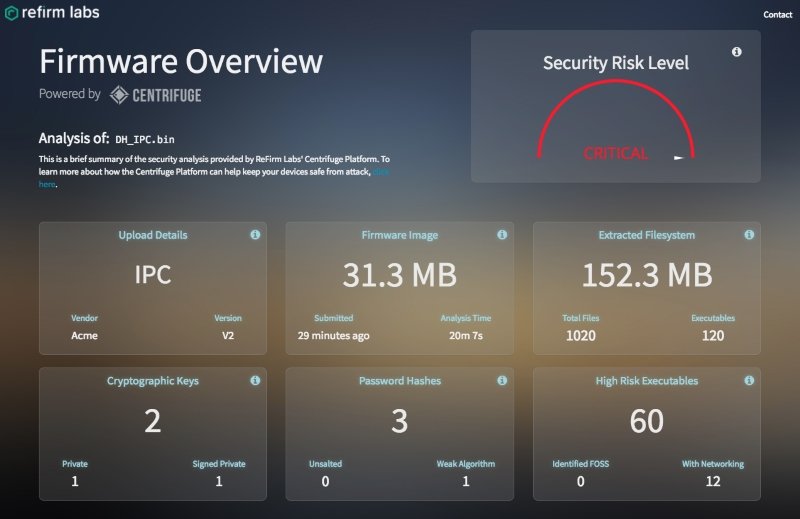Screen dimensions: 800x519
Task: Click the Extracted Filesystem title
Action: 646,235
